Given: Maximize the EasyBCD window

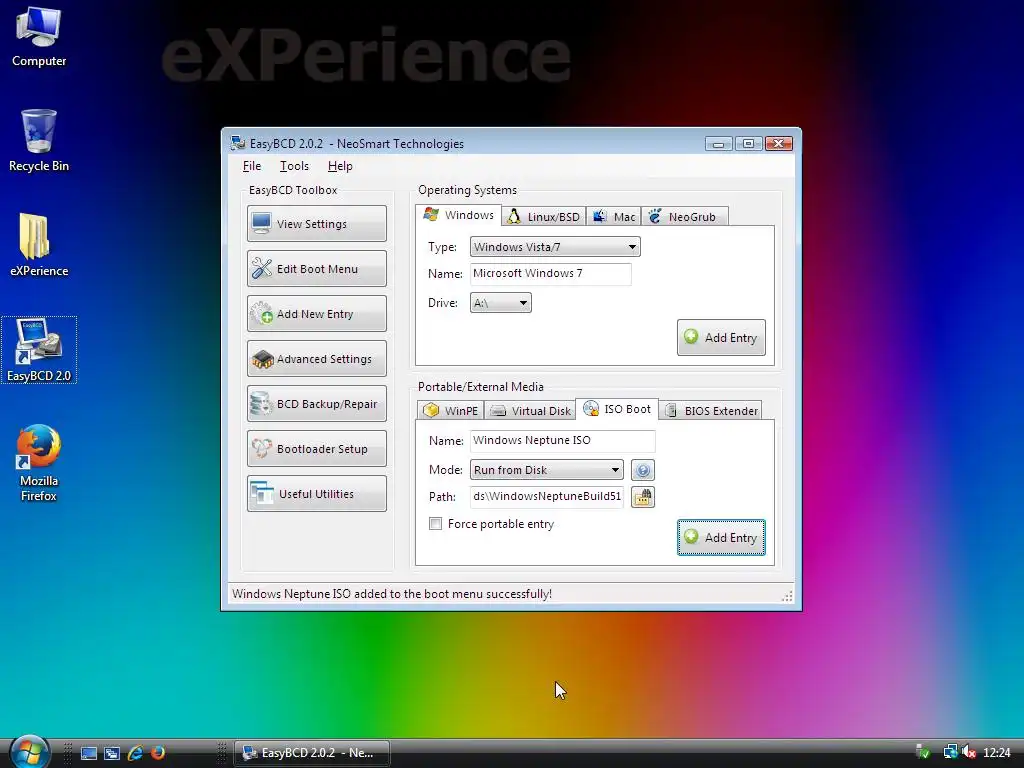Looking at the screenshot, I should (748, 143).
